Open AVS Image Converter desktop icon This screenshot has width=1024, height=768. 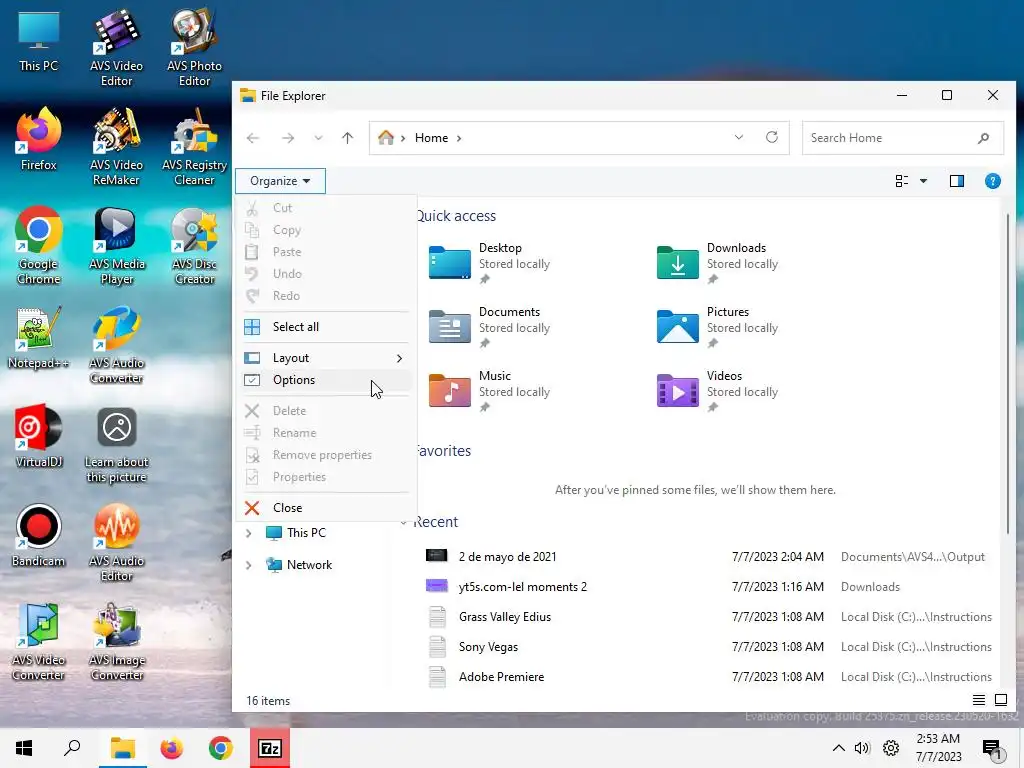(x=116, y=643)
